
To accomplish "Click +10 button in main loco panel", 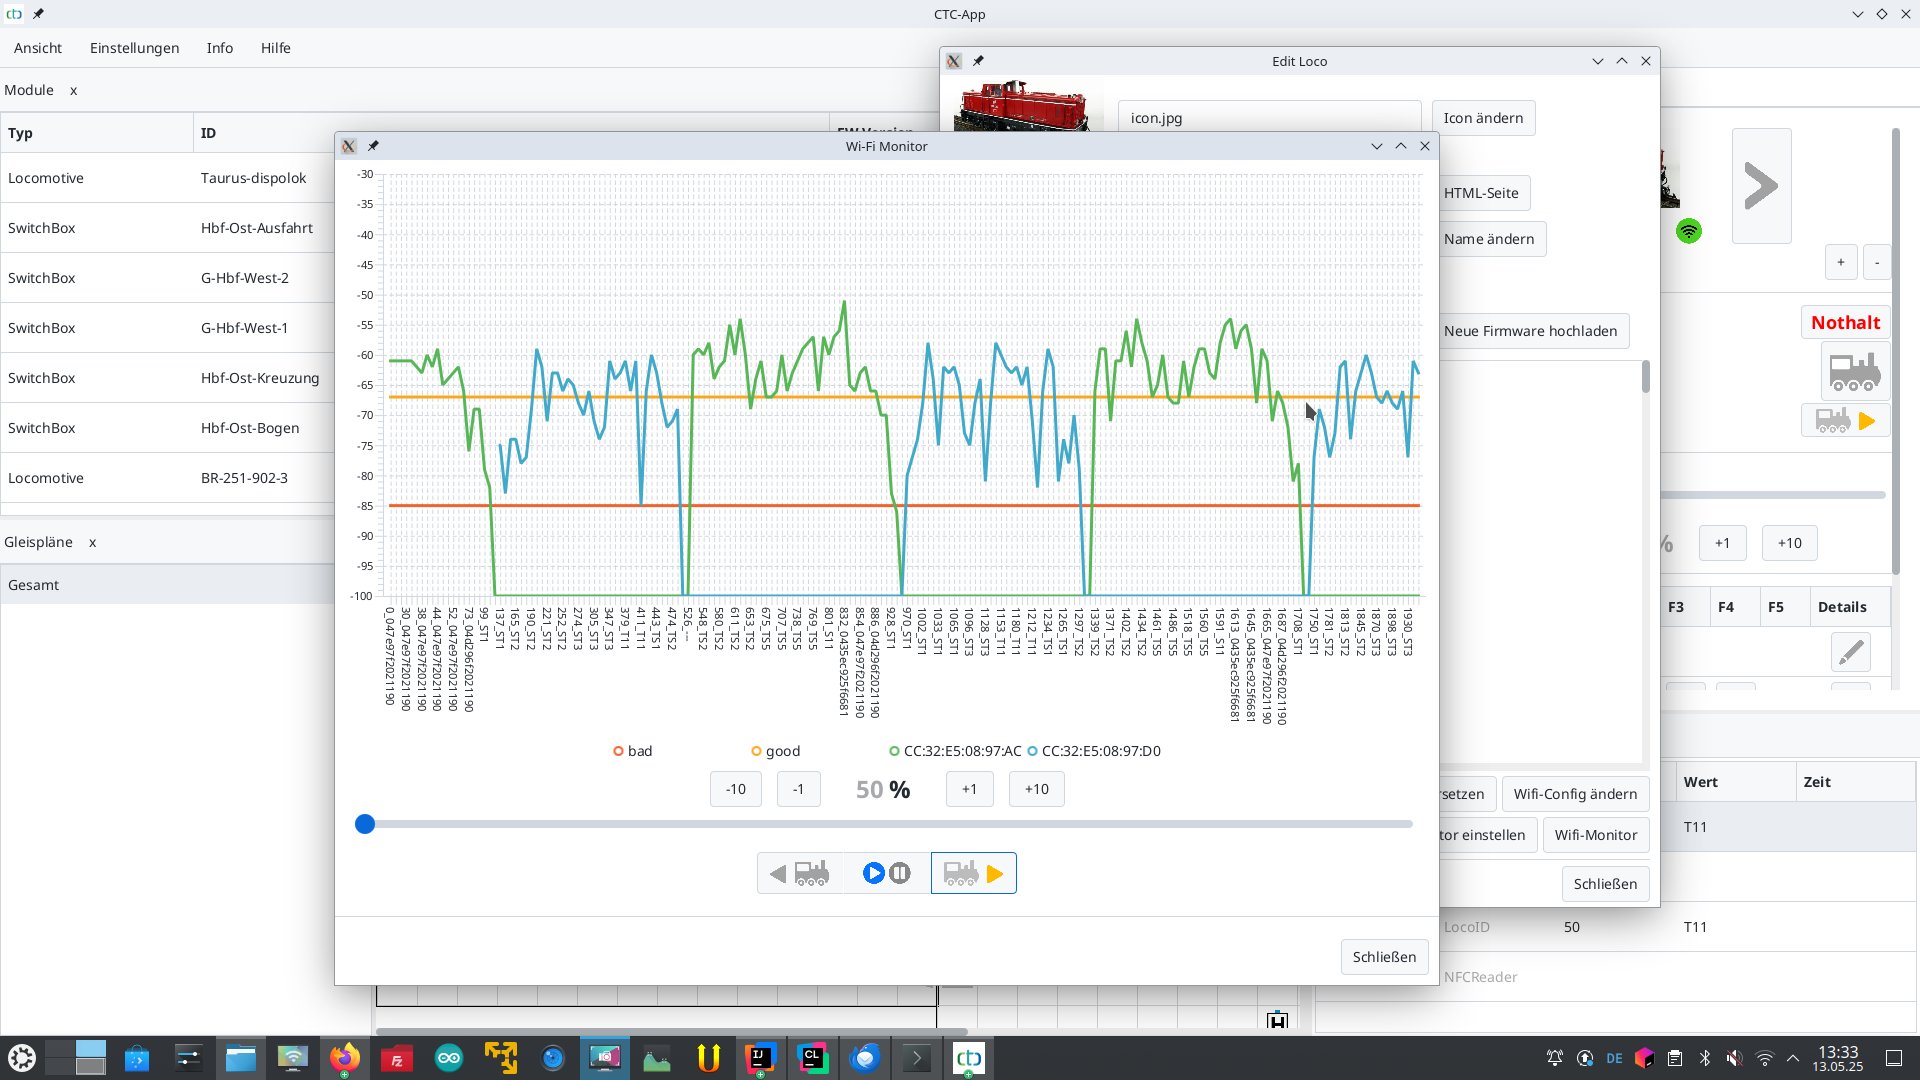I will (1789, 543).
